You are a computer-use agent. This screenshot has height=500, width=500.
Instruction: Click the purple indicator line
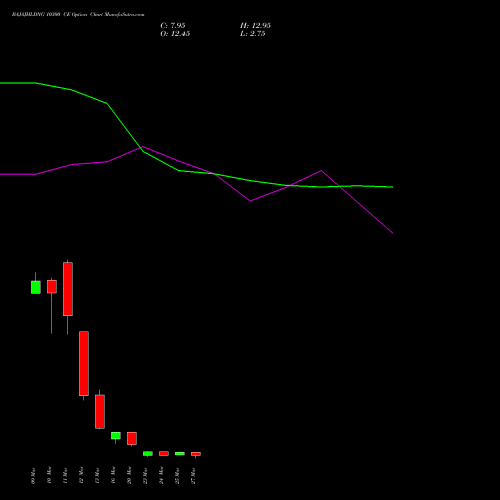pyautogui.click(x=250, y=201)
